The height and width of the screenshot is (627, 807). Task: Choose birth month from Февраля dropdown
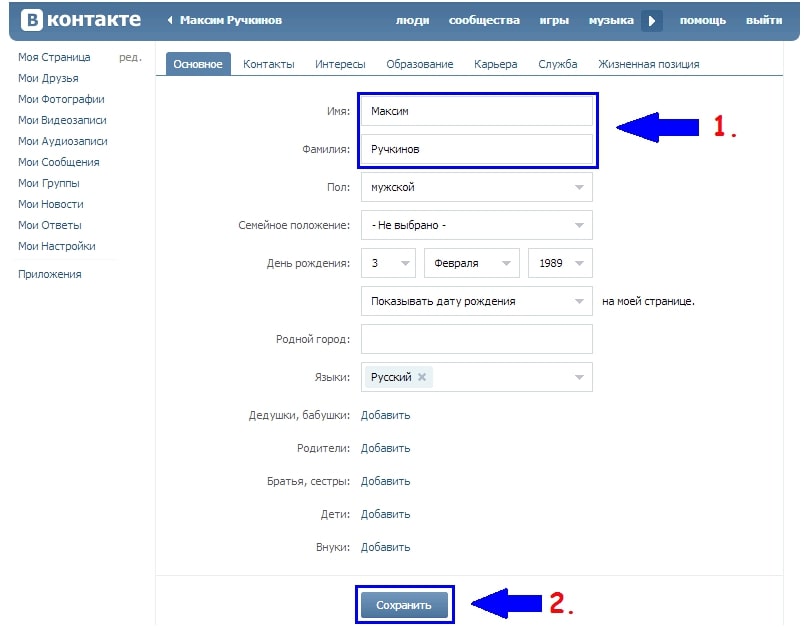click(472, 263)
